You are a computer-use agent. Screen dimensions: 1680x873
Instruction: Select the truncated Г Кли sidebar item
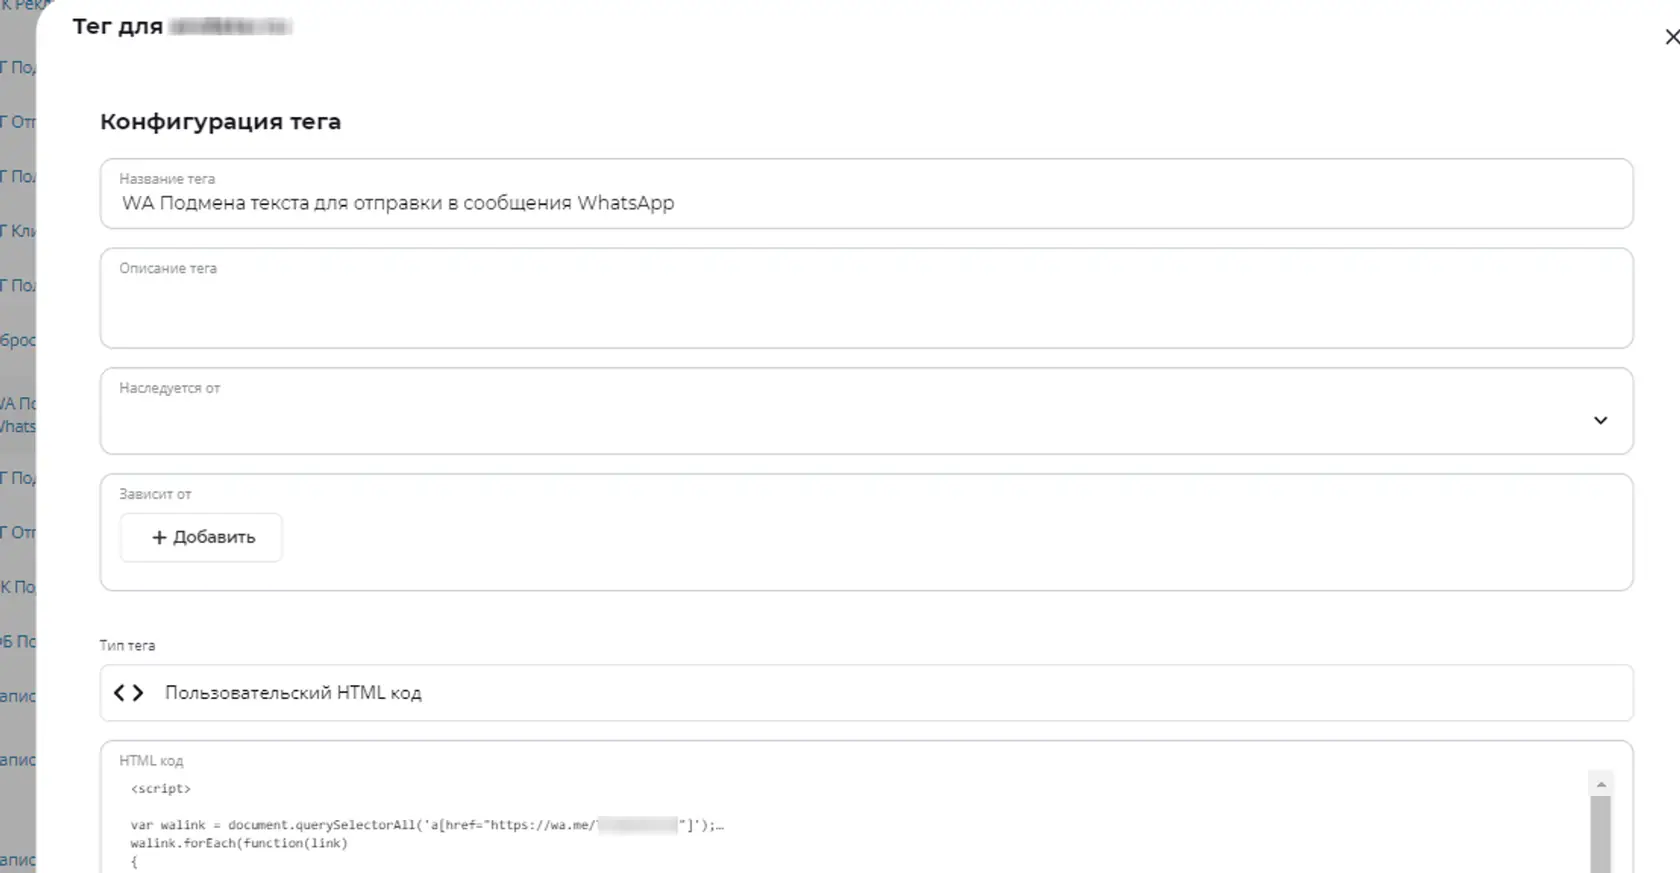[x=18, y=231]
